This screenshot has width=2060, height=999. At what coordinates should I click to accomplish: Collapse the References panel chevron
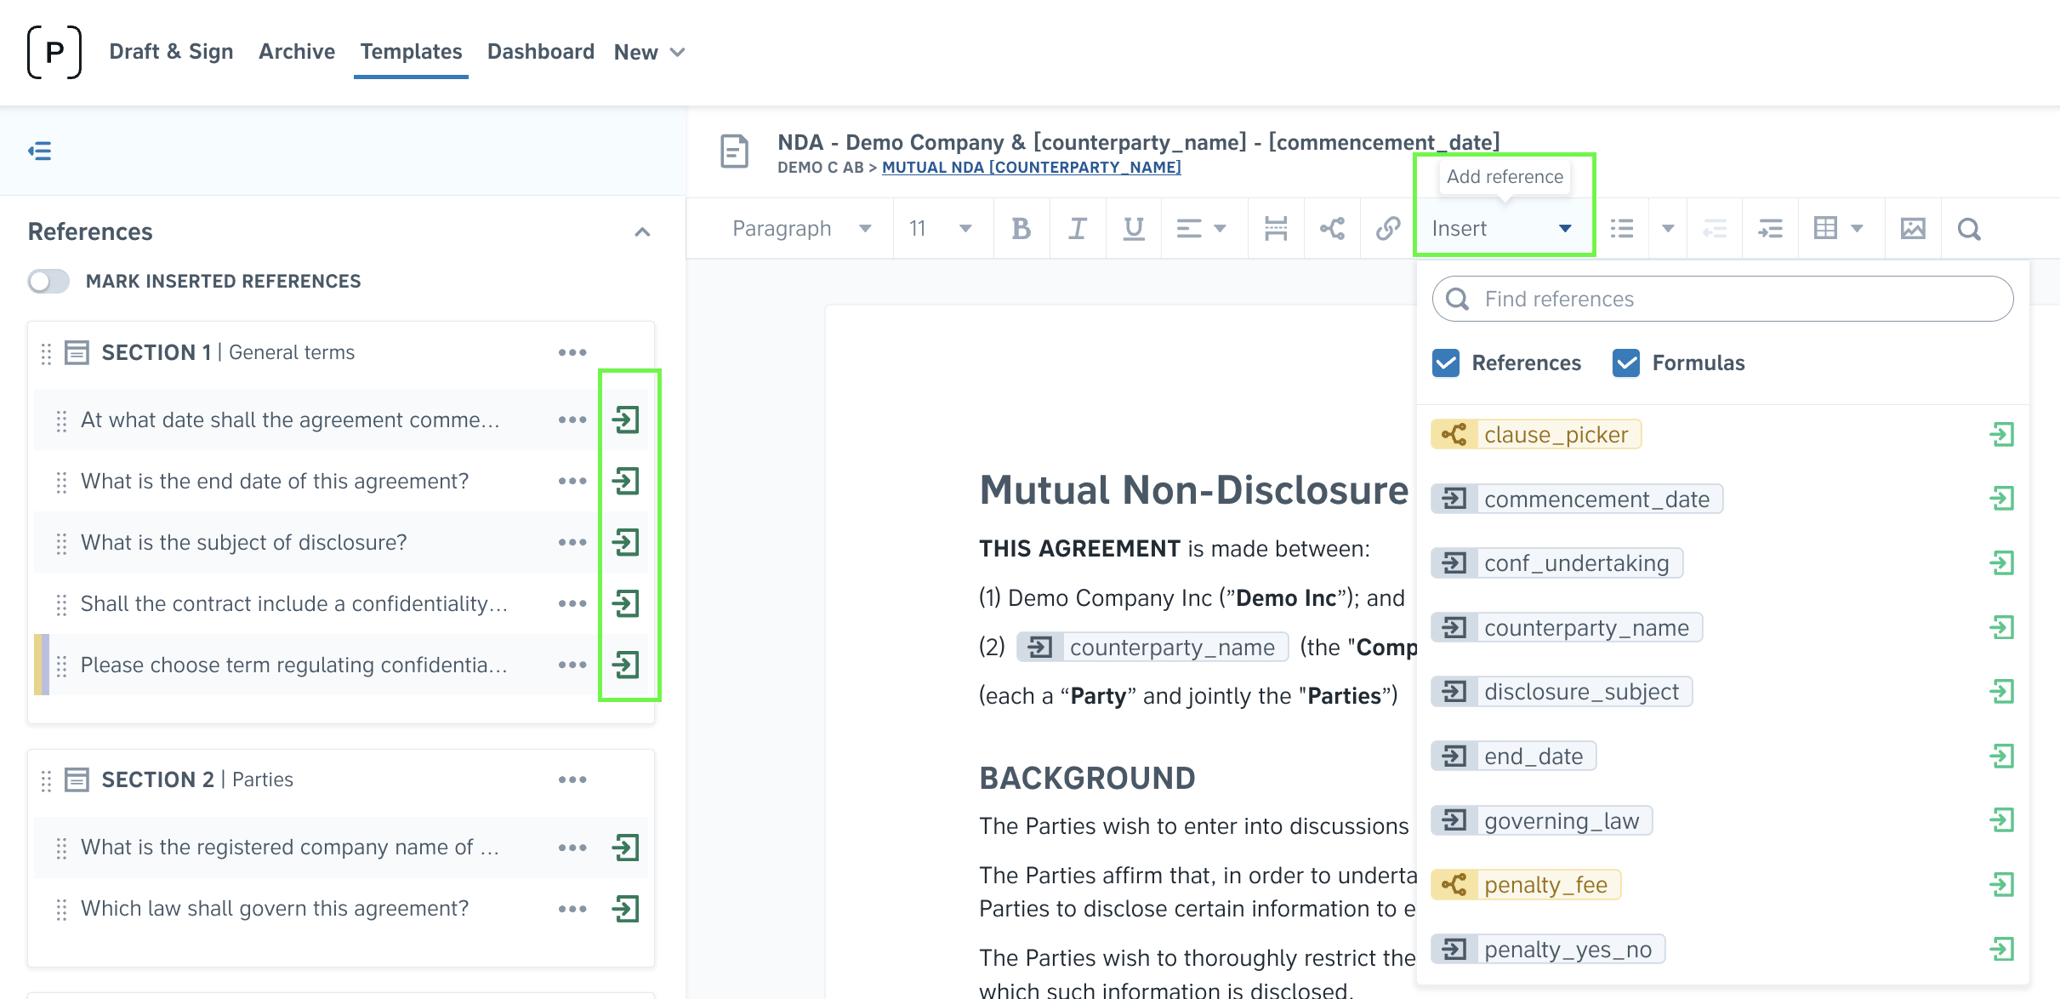(x=643, y=231)
